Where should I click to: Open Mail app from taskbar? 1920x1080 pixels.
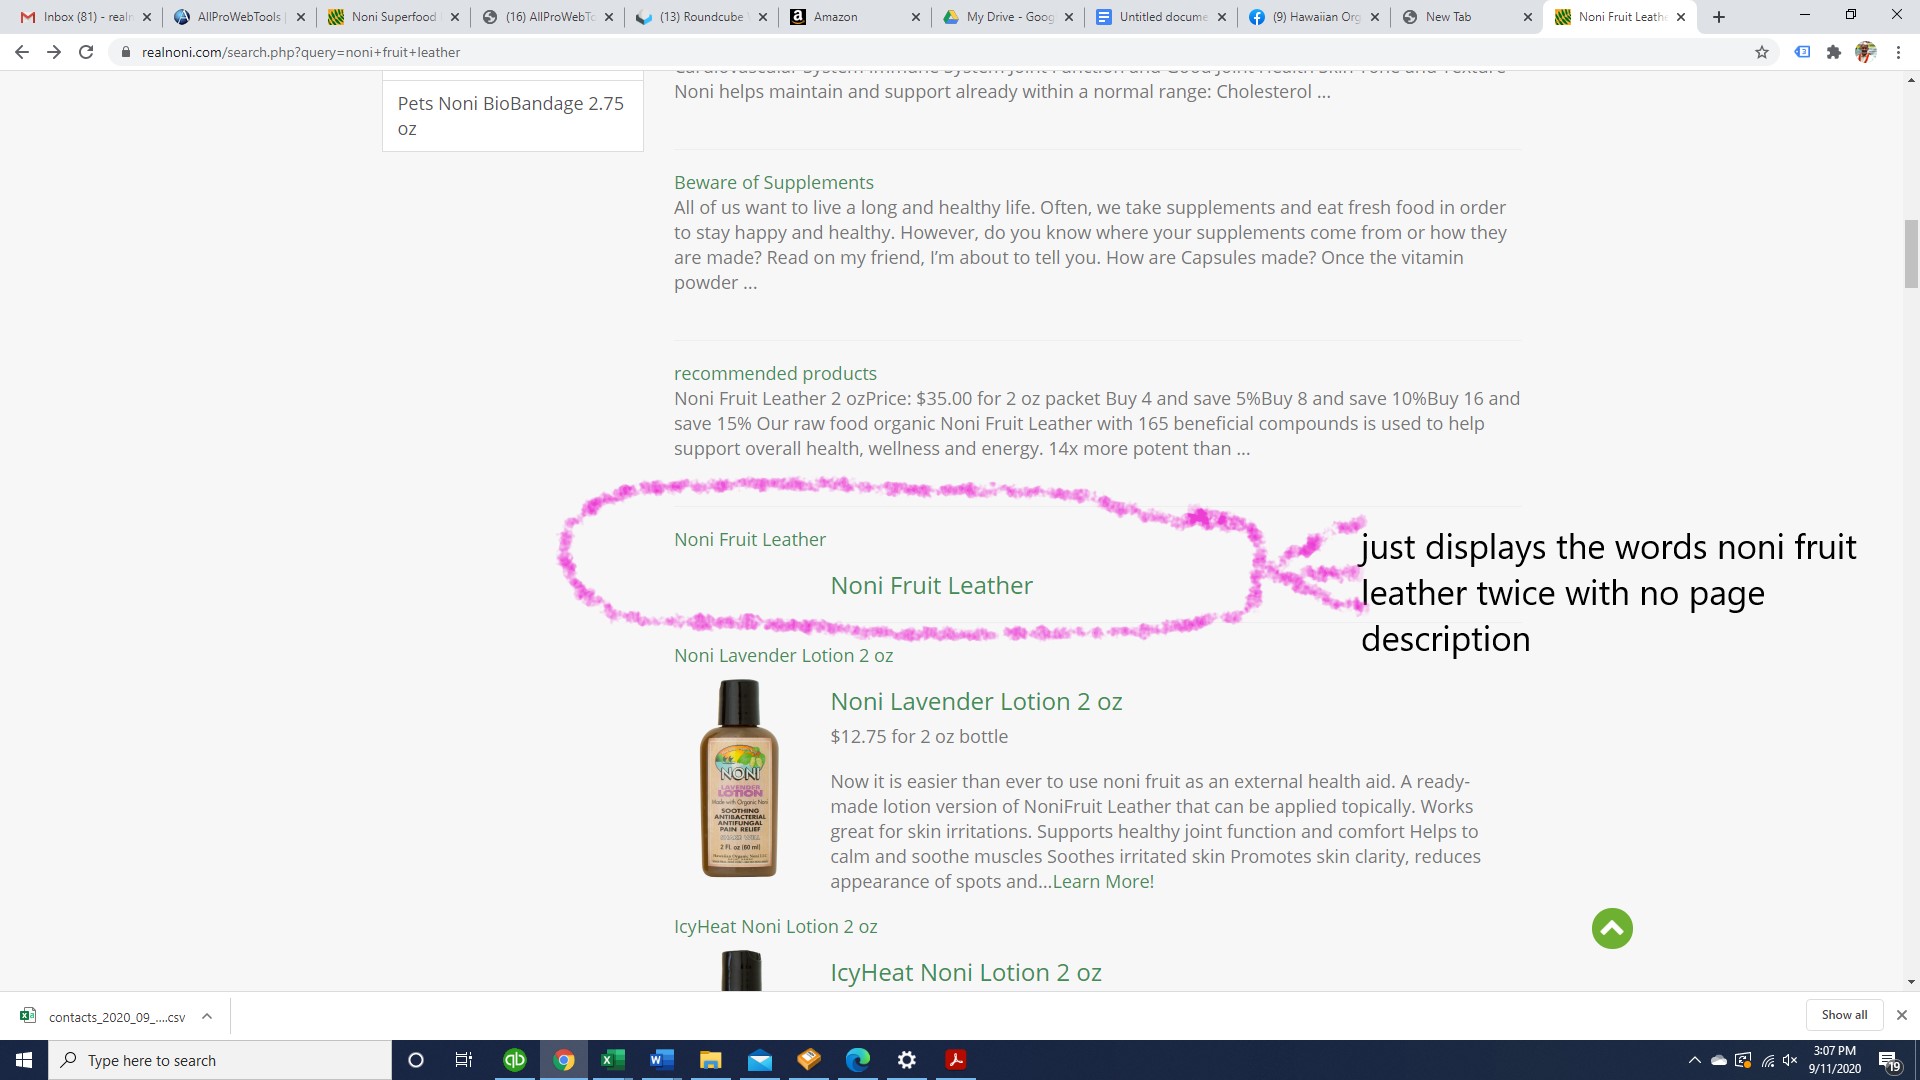760,1060
